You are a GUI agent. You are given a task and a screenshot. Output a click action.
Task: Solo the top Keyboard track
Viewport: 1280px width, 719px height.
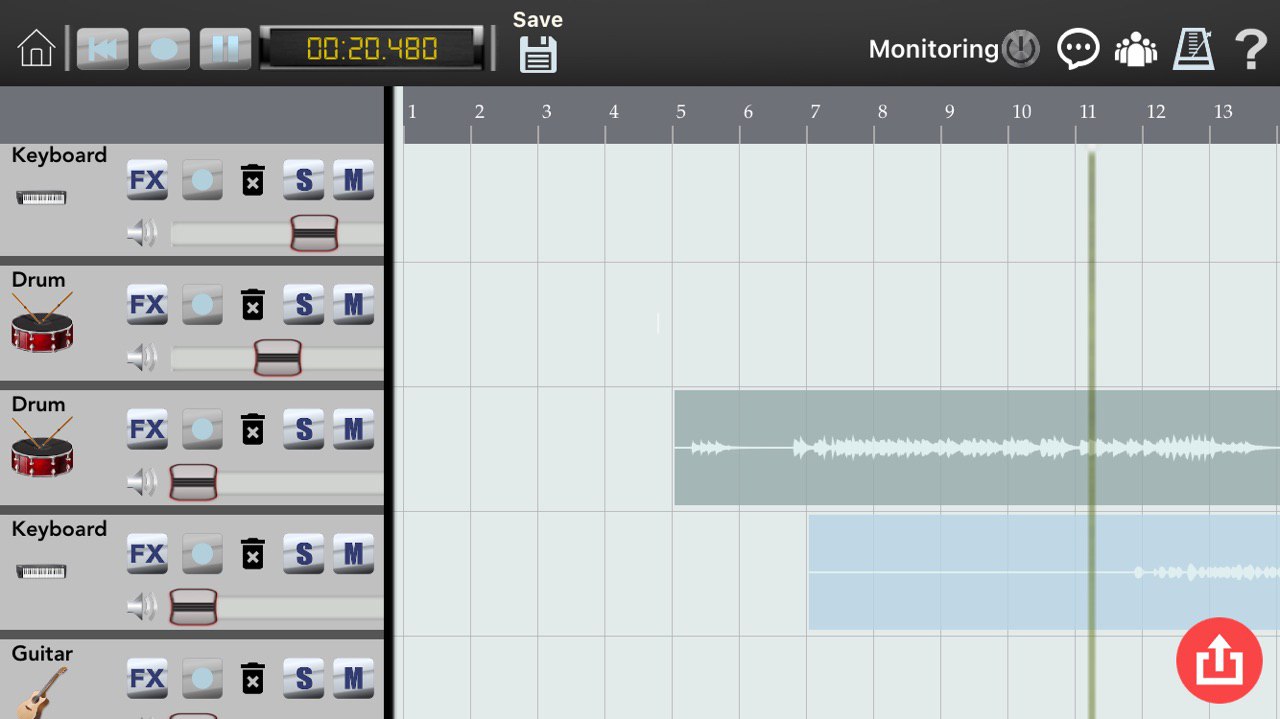pos(304,180)
